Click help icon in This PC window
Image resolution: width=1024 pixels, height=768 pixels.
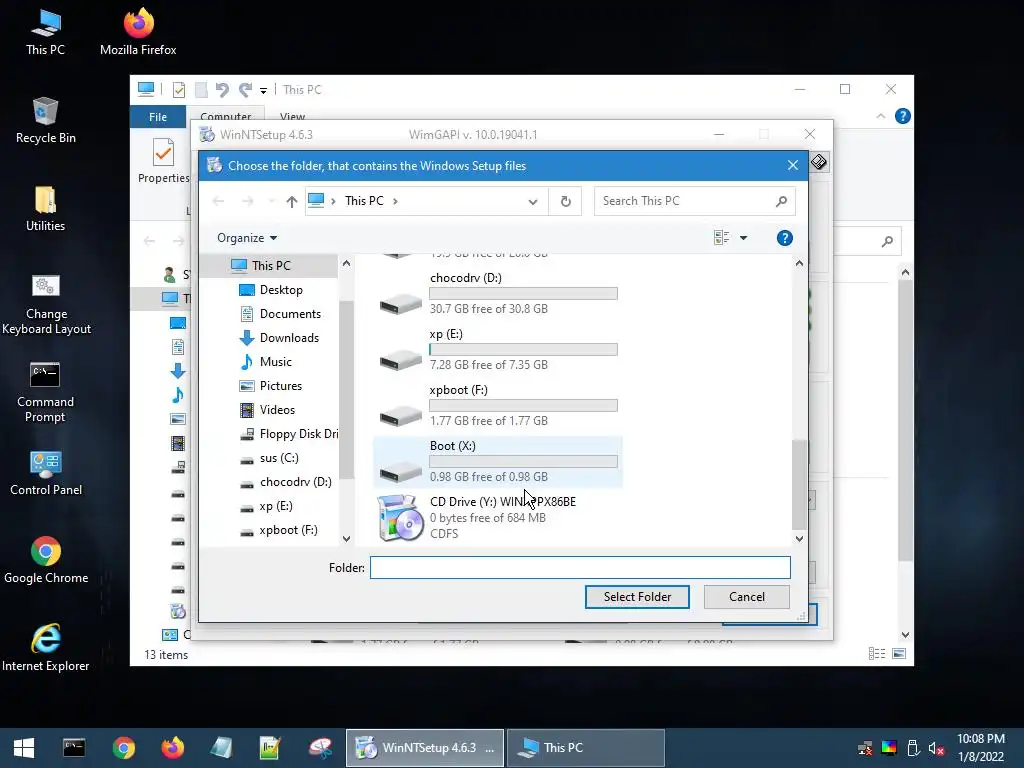[903, 116]
